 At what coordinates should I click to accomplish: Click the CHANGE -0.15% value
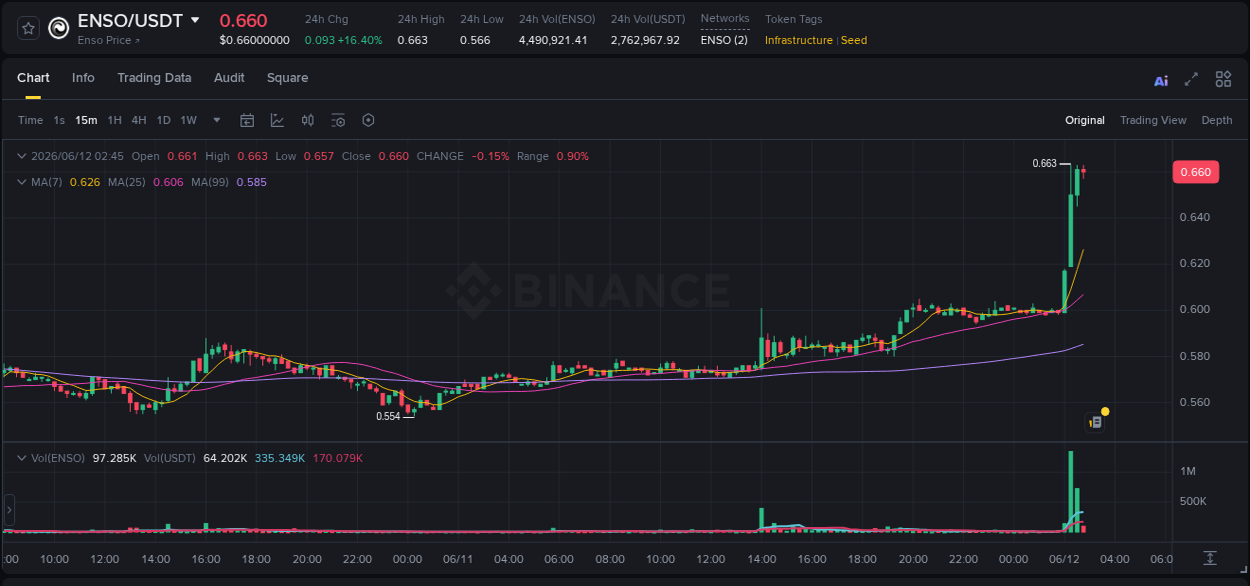[x=490, y=156]
